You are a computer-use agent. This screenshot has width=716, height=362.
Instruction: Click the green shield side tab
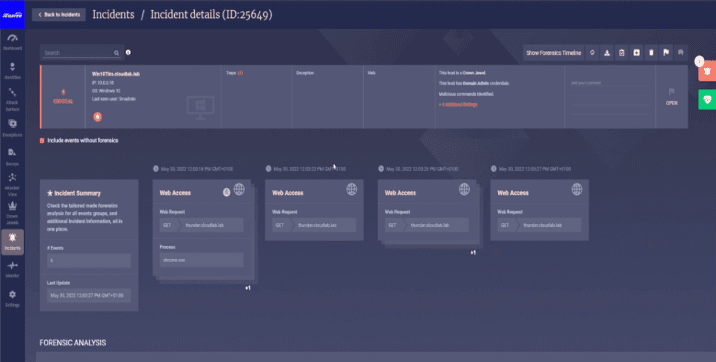click(x=707, y=100)
